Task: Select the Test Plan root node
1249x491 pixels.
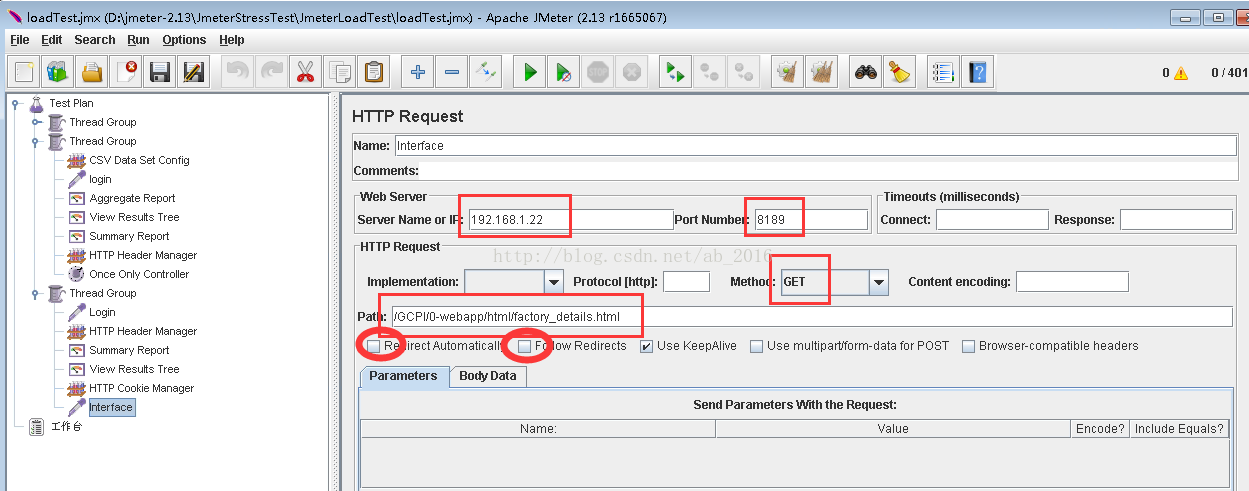Action: coord(71,103)
